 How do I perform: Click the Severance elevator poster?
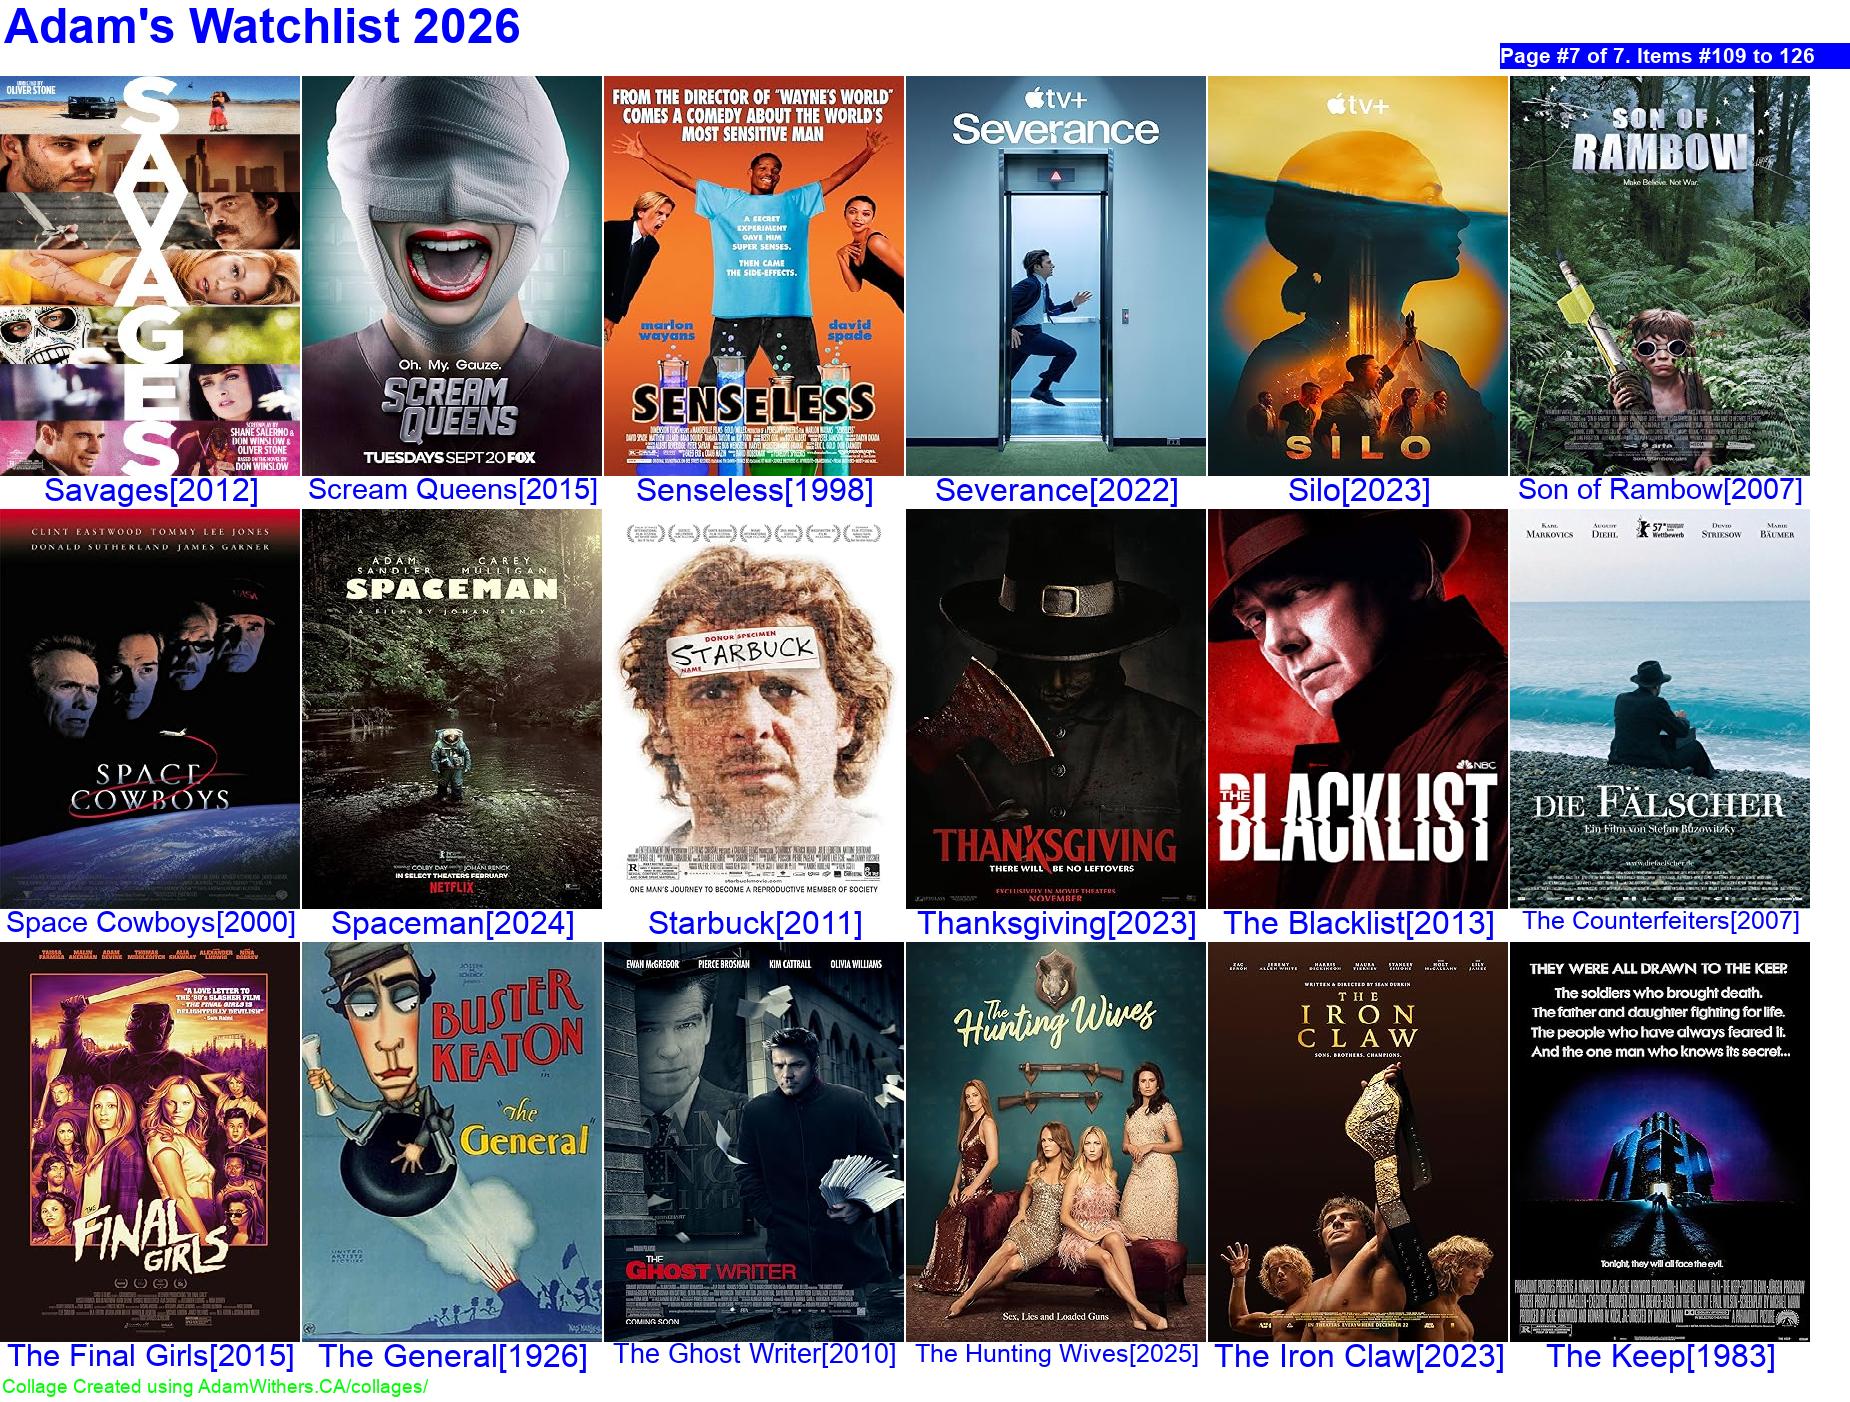tap(1056, 275)
